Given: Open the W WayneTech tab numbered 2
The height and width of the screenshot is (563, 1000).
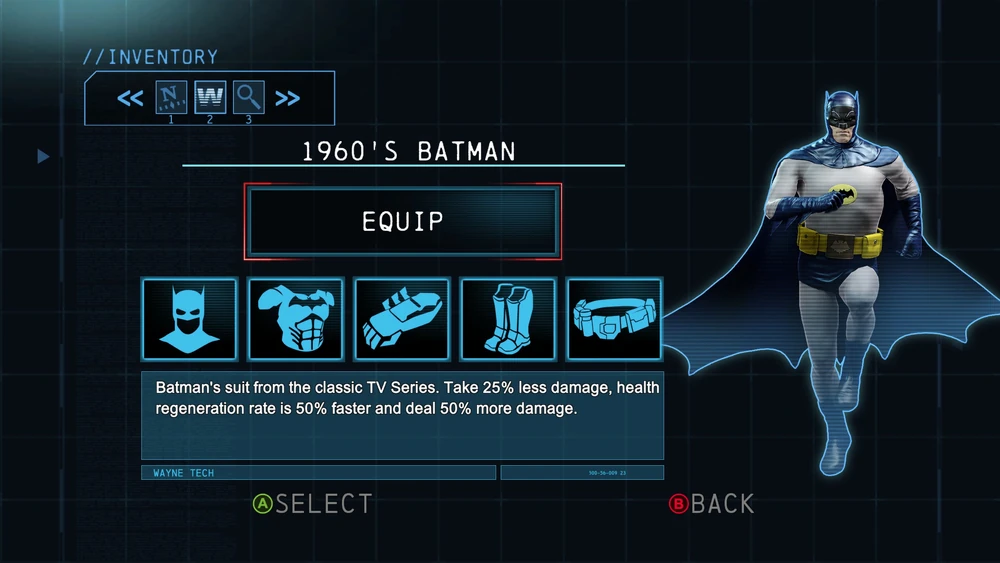Looking at the screenshot, I should (210, 97).
